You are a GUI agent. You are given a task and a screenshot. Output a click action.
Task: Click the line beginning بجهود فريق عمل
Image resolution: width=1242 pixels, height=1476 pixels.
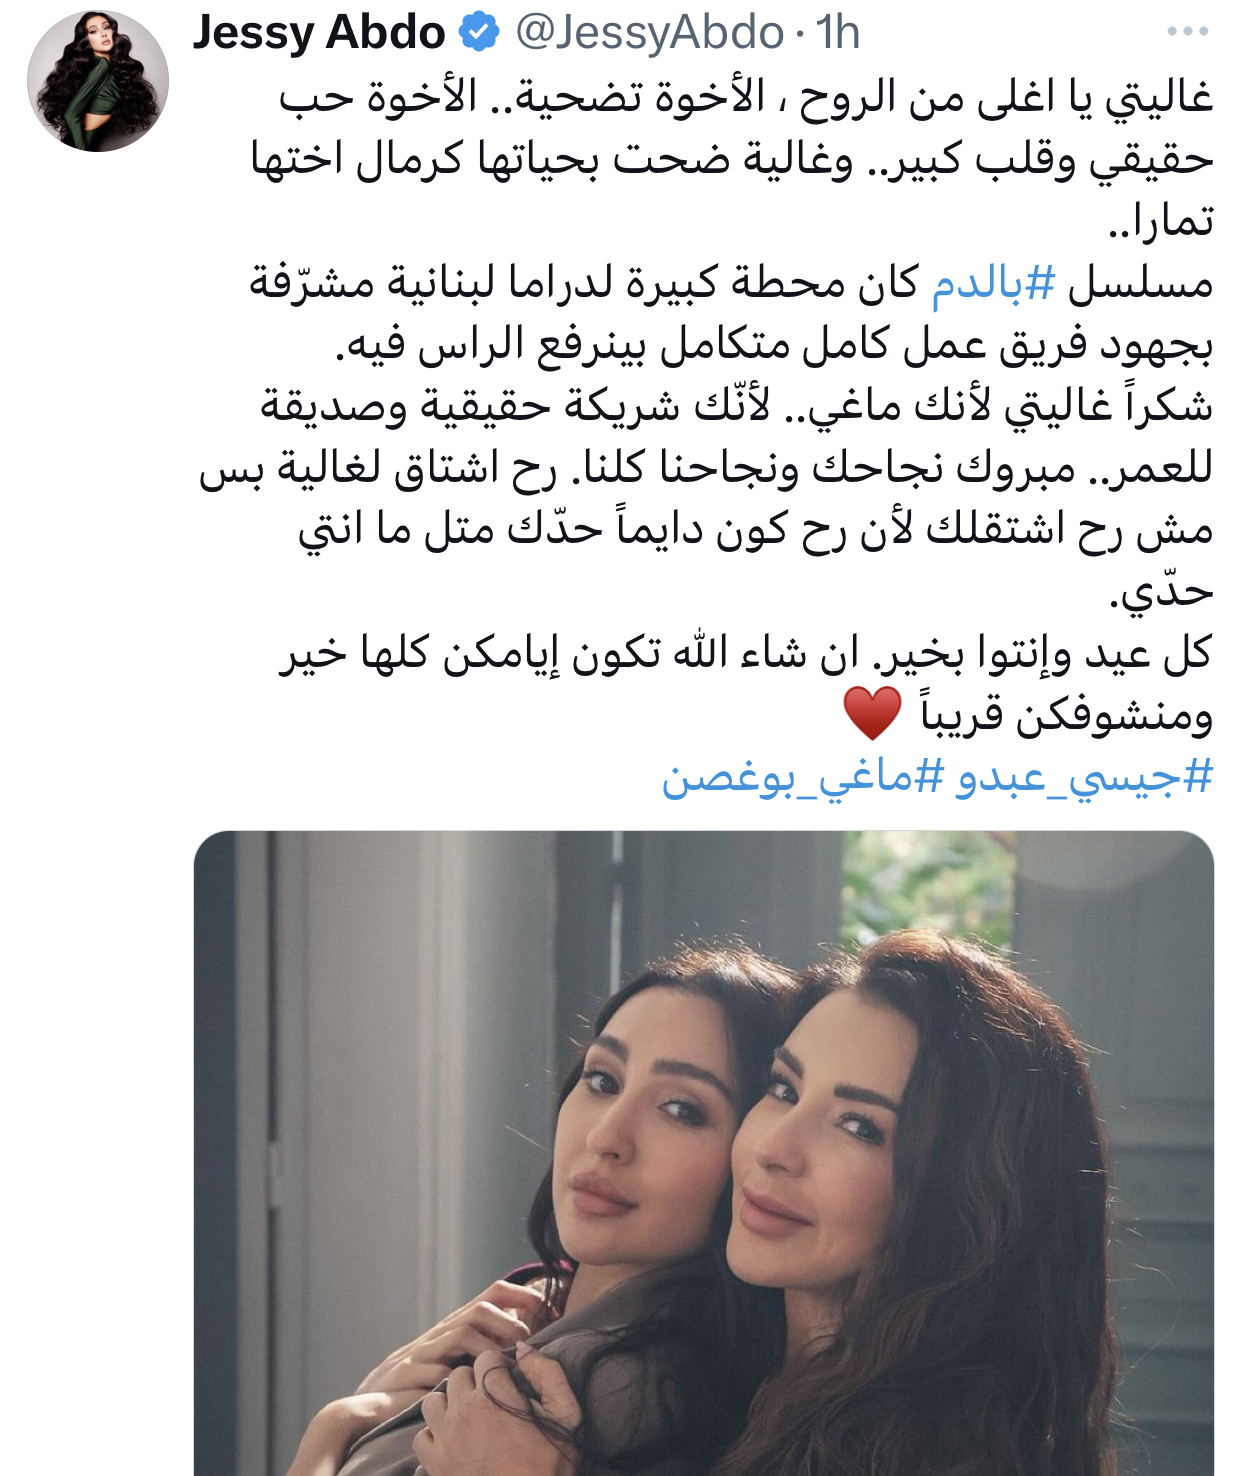coord(774,345)
